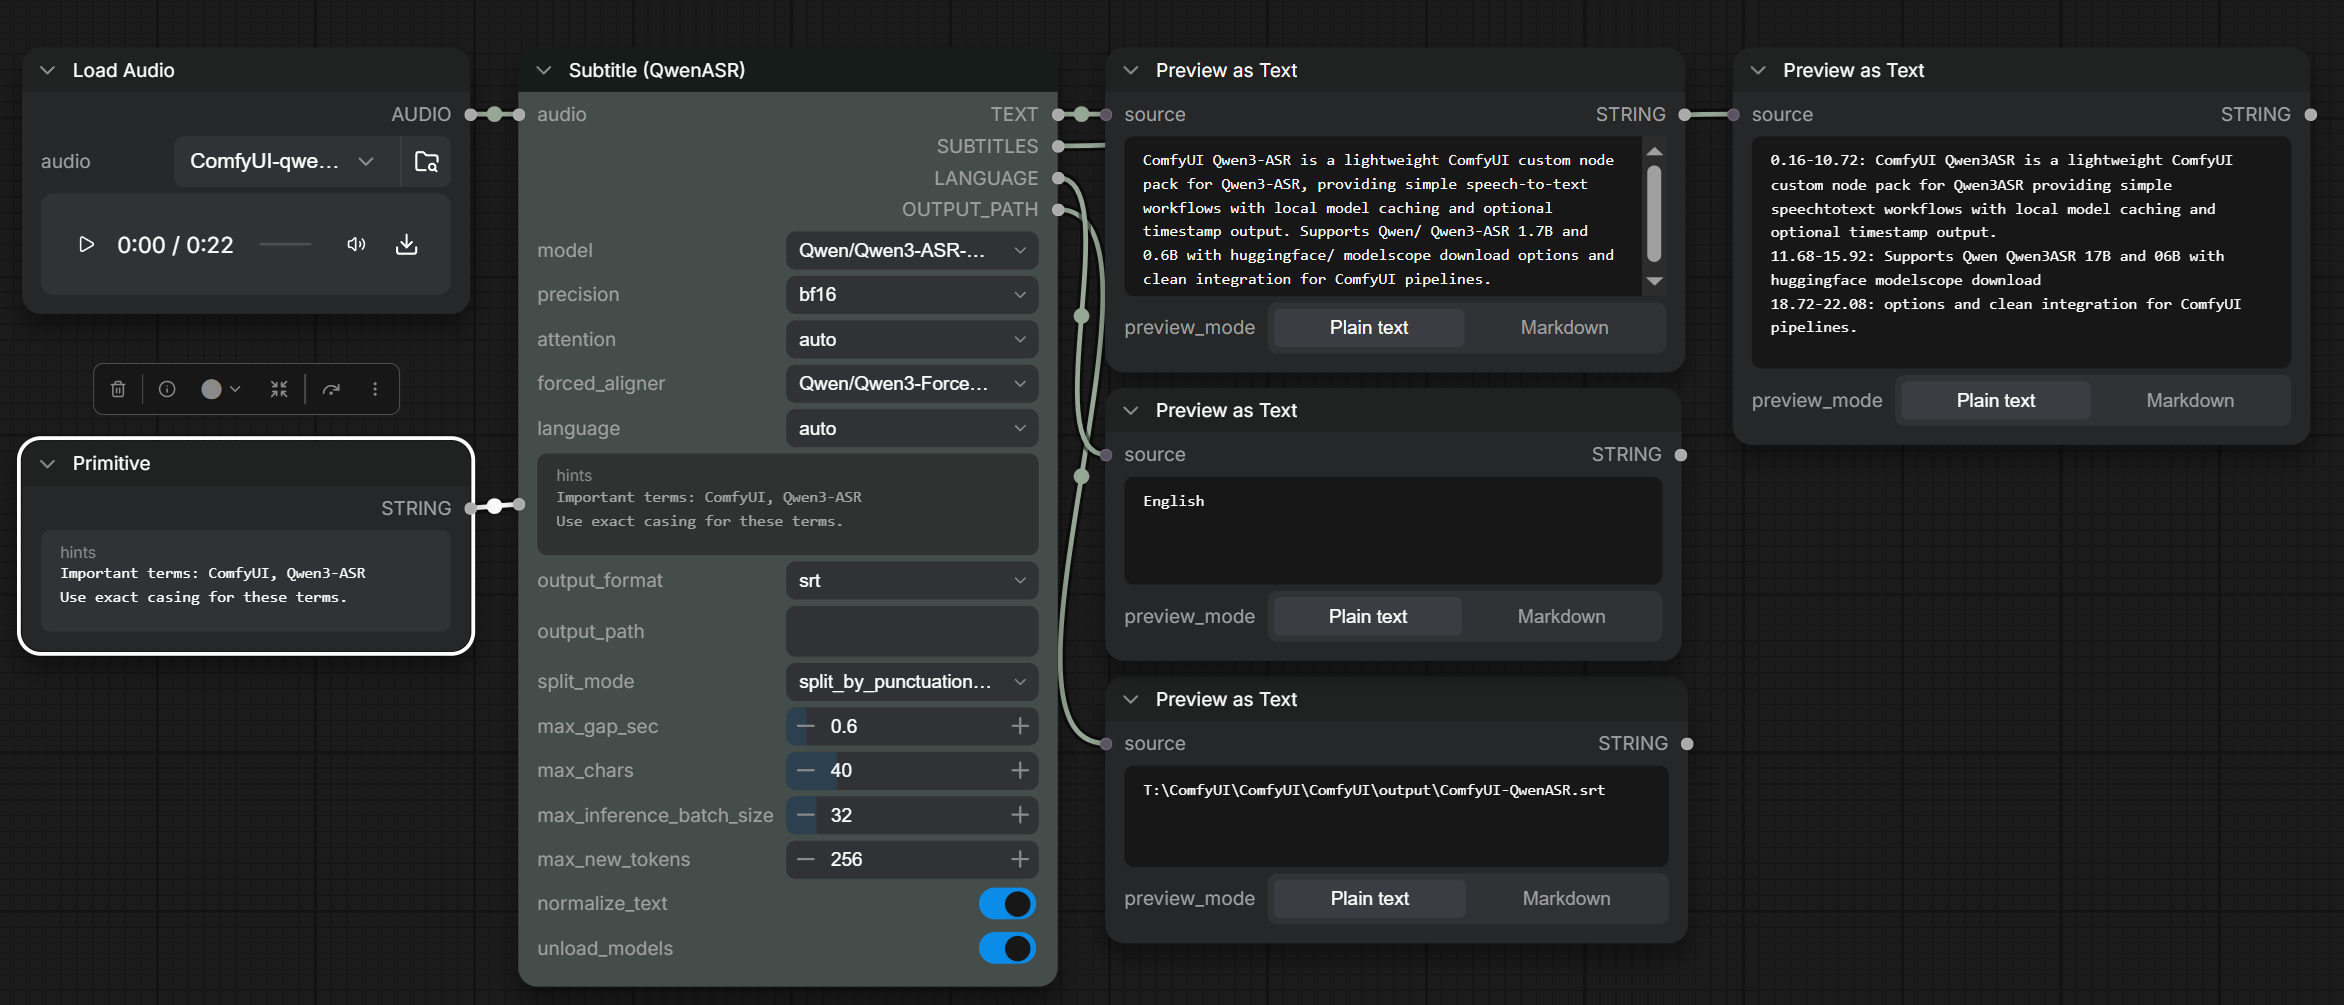Decrease the max_gap_sec value
This screenshot has width=2344, height=1005.
pyautogui.click(x=805, y=727)
